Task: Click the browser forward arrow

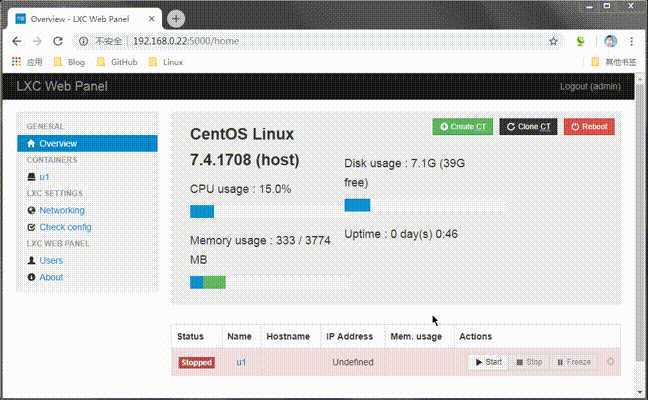Action: click(37, 41)
